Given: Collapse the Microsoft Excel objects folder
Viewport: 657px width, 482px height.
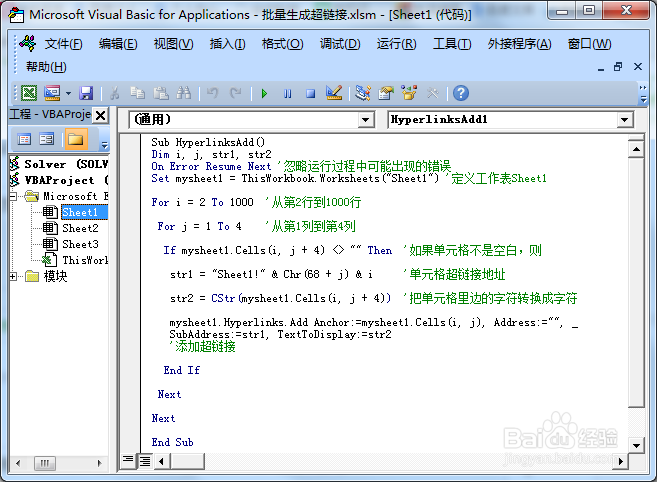Looking at the screenshot, I should point(13,196).
